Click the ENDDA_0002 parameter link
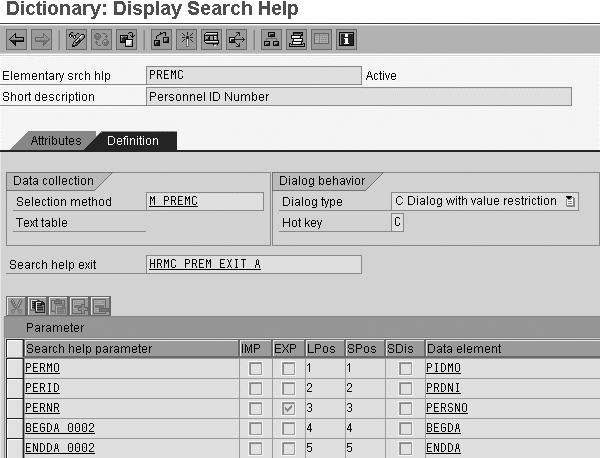Screen dimensions: 600x458 (x=60, y=448)
